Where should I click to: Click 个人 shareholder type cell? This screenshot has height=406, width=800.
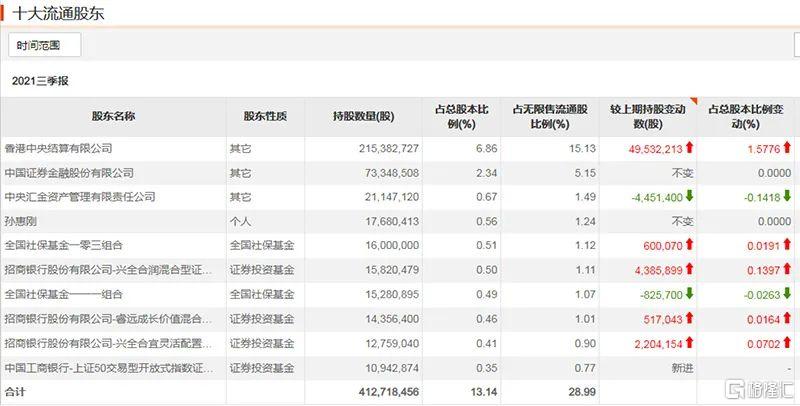pyautogui.click(x=240, y=221)
